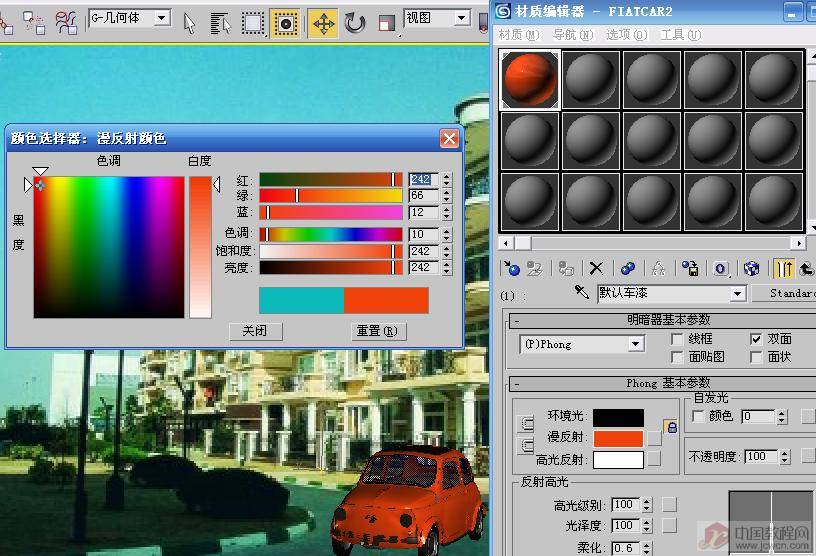Uncheck the 双面 two-sided checkbox

point(756,339)
